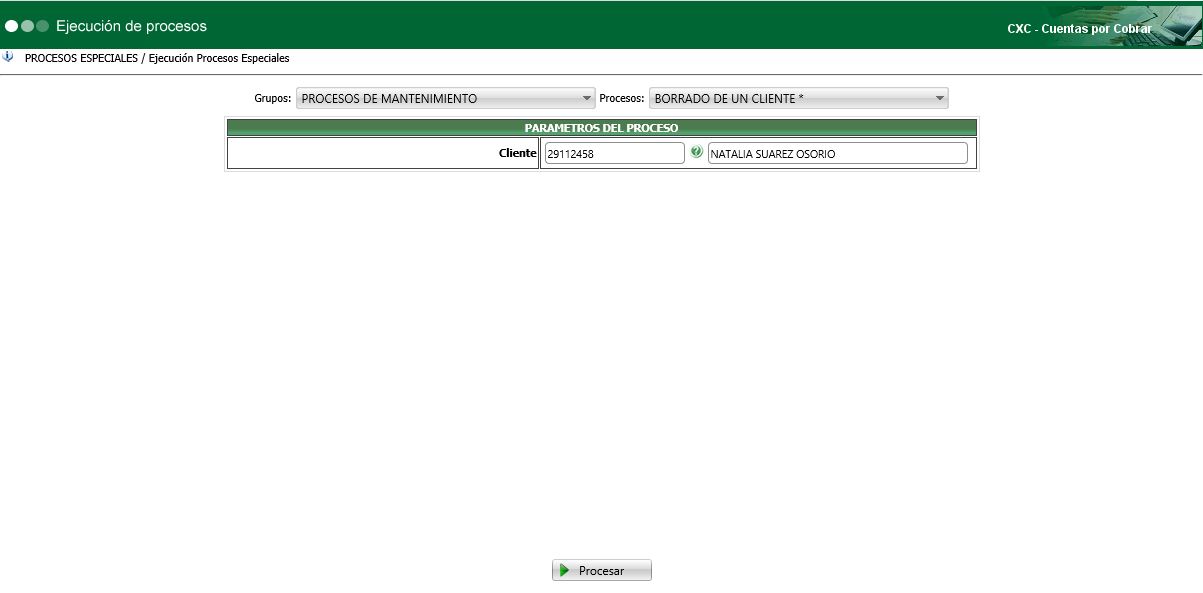This screenshot has height=593, width=1203.
Task: Click inside the Cliente code field showing 29112458
Action: [x=612, y=152]
